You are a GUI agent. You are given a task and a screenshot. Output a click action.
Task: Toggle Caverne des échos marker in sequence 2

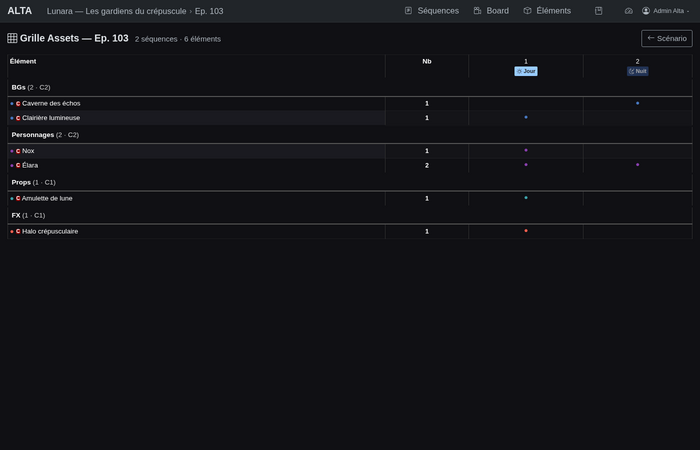point(638,103)
